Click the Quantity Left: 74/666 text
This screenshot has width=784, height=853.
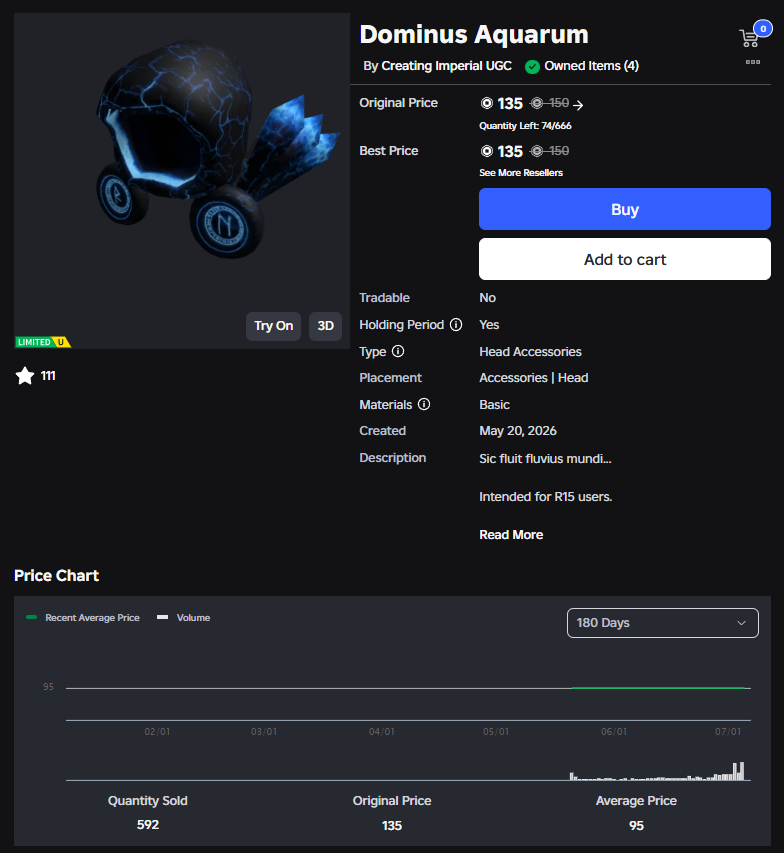pyautogui.click(x=525, y=126)
